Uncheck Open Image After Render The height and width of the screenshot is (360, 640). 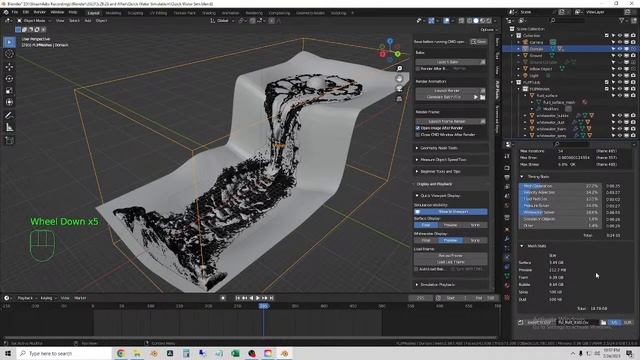point(418,128)
